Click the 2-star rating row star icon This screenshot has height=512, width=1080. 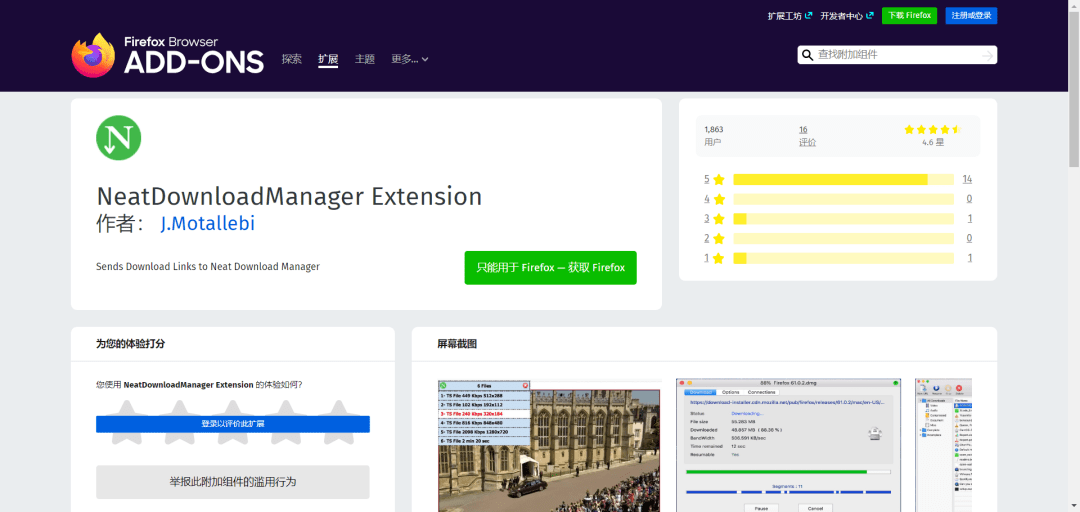tap(719, 238)
